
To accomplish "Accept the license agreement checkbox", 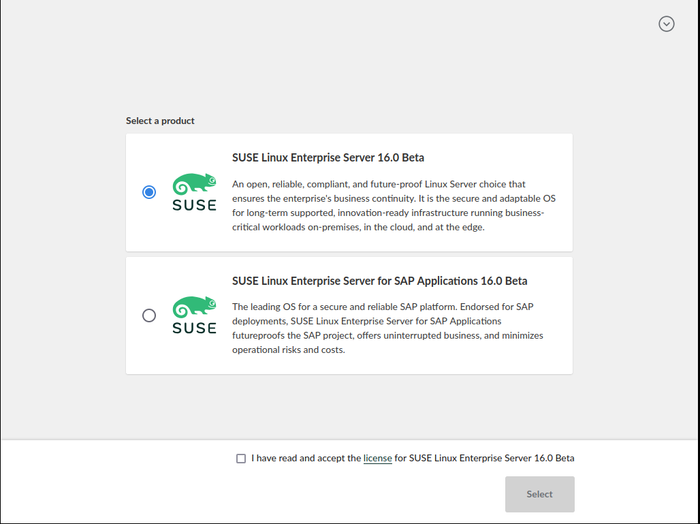I will point(241,458).
